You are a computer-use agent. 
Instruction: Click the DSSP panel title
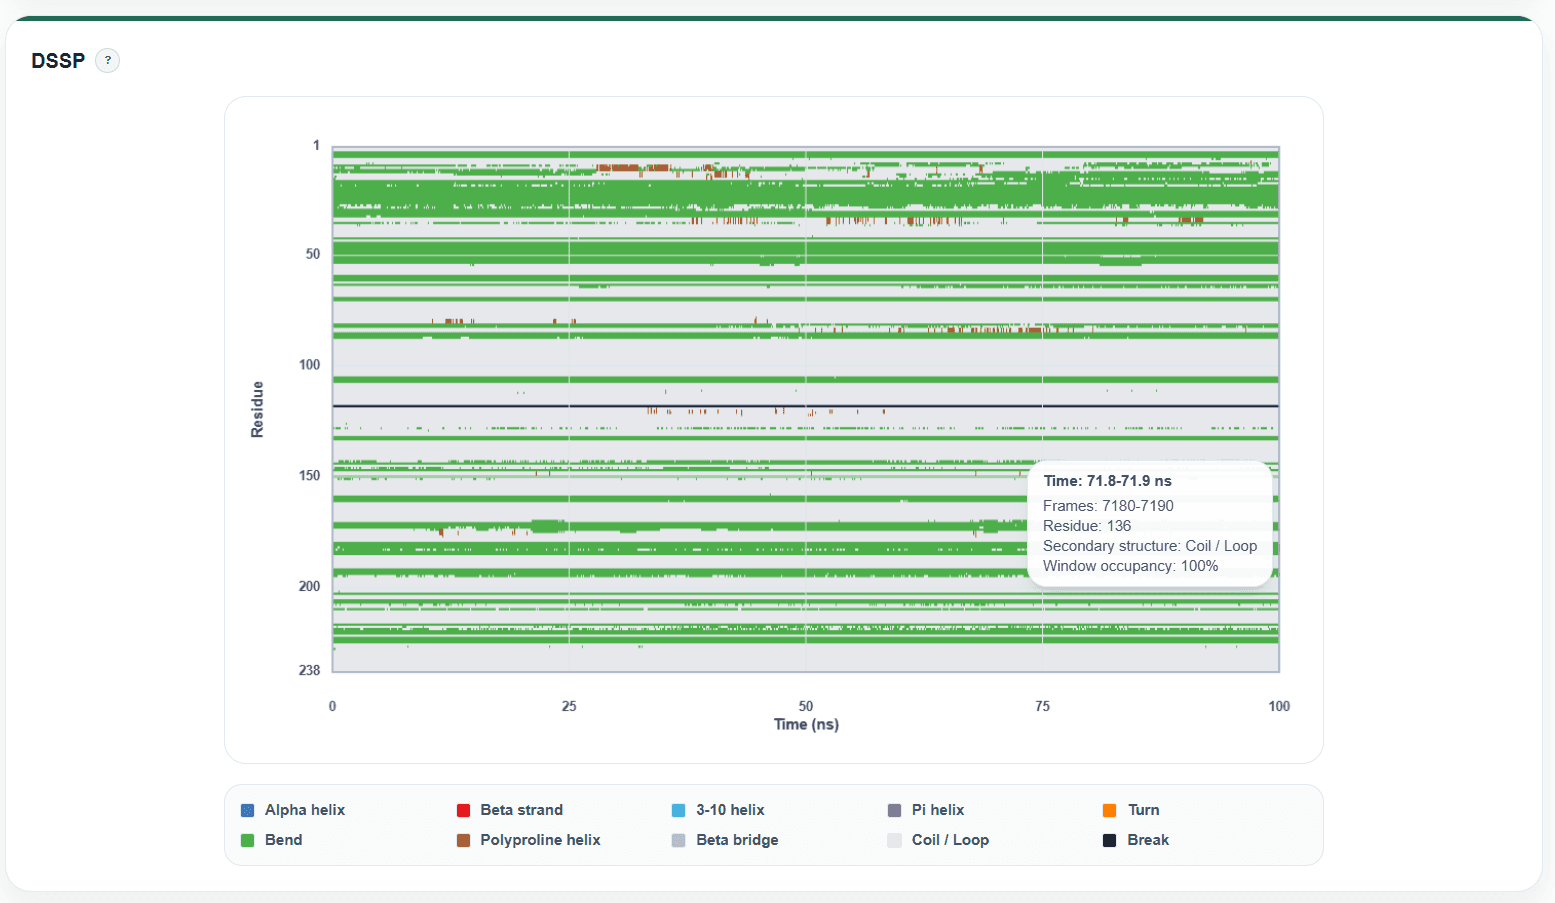(x=58, y=61)
